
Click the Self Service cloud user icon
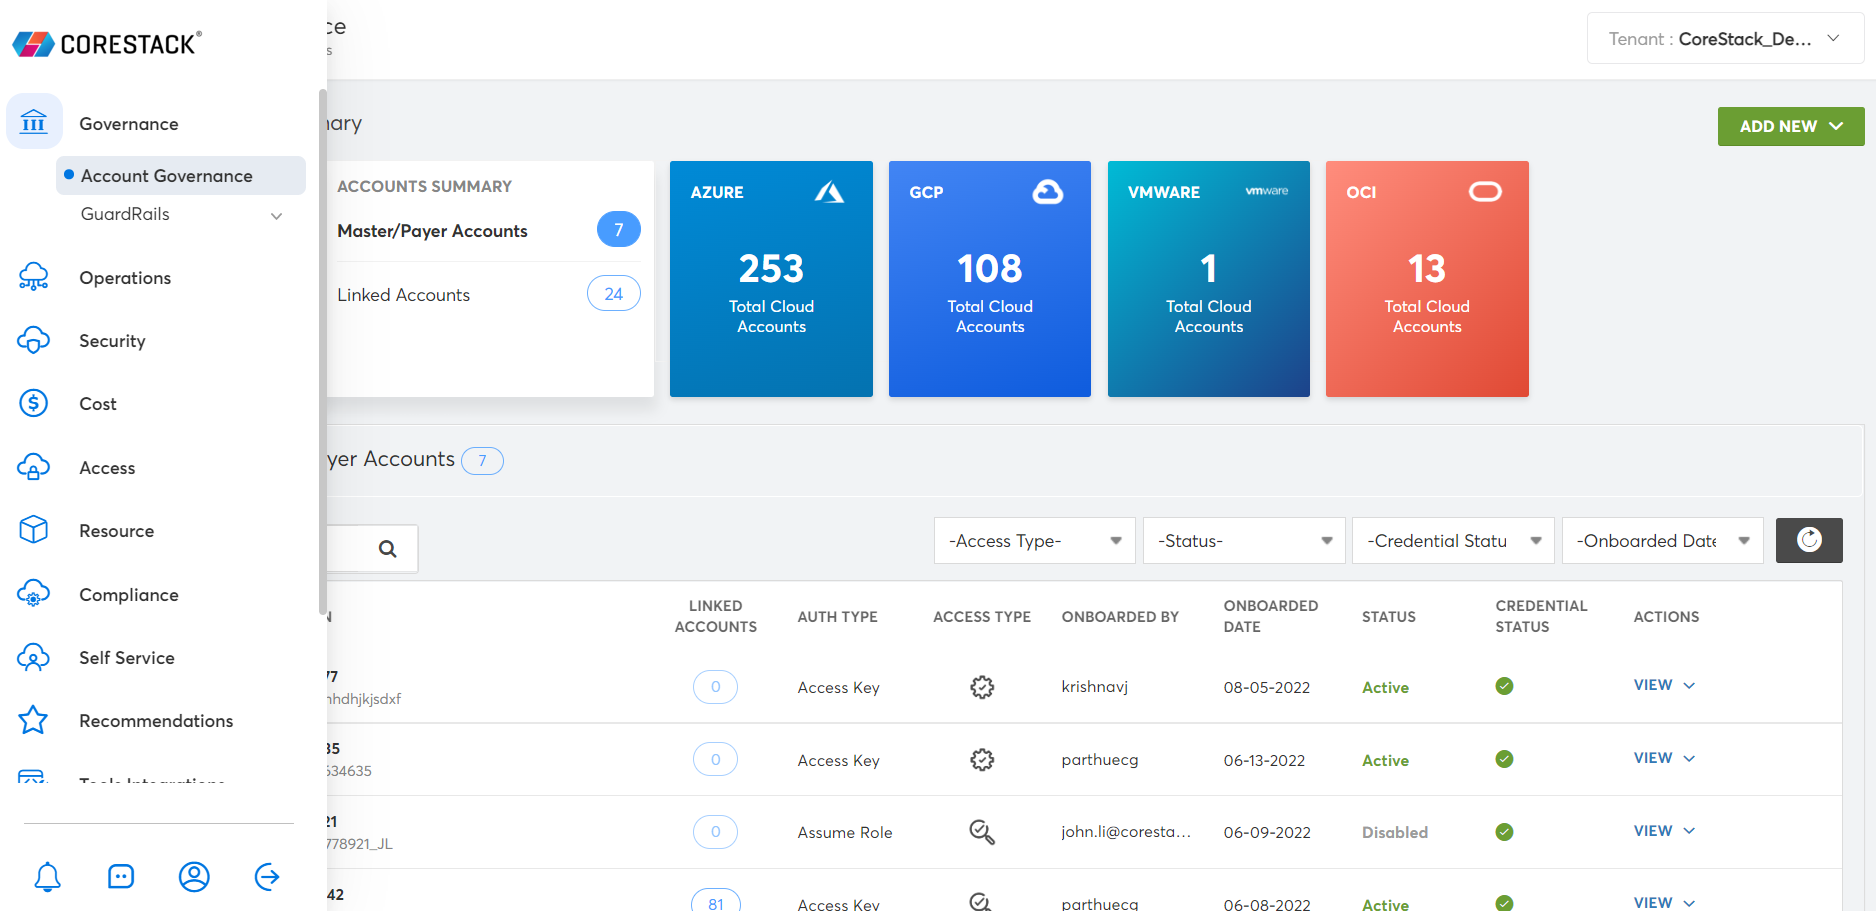point(34,657)
